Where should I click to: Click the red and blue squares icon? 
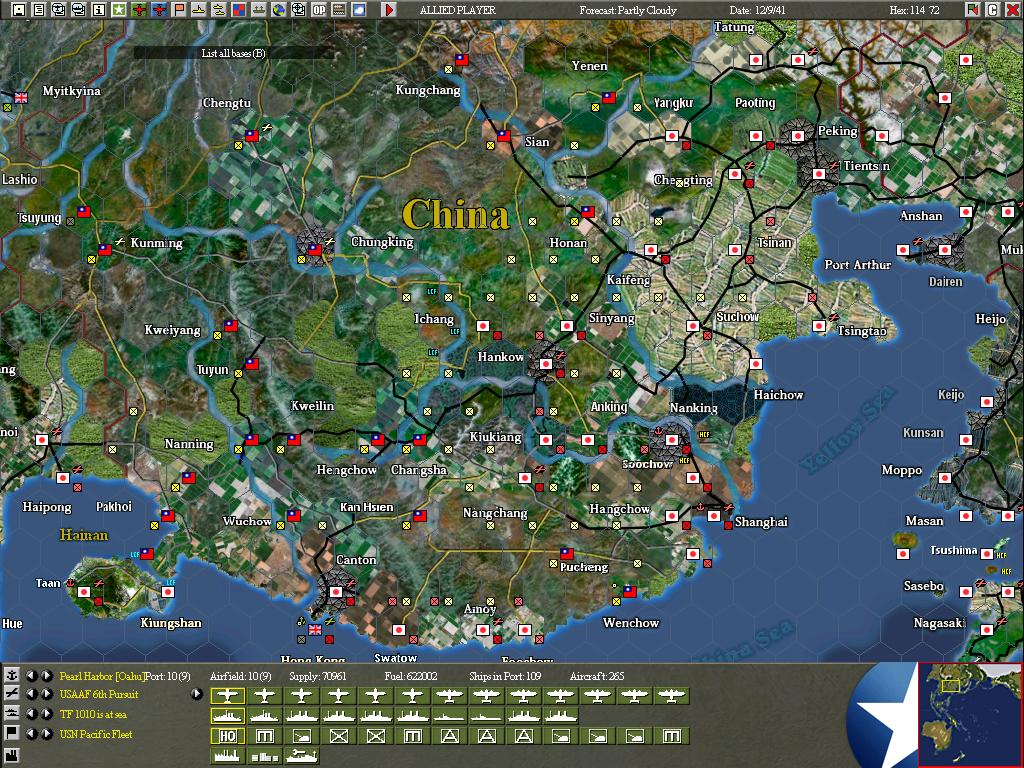239,10
